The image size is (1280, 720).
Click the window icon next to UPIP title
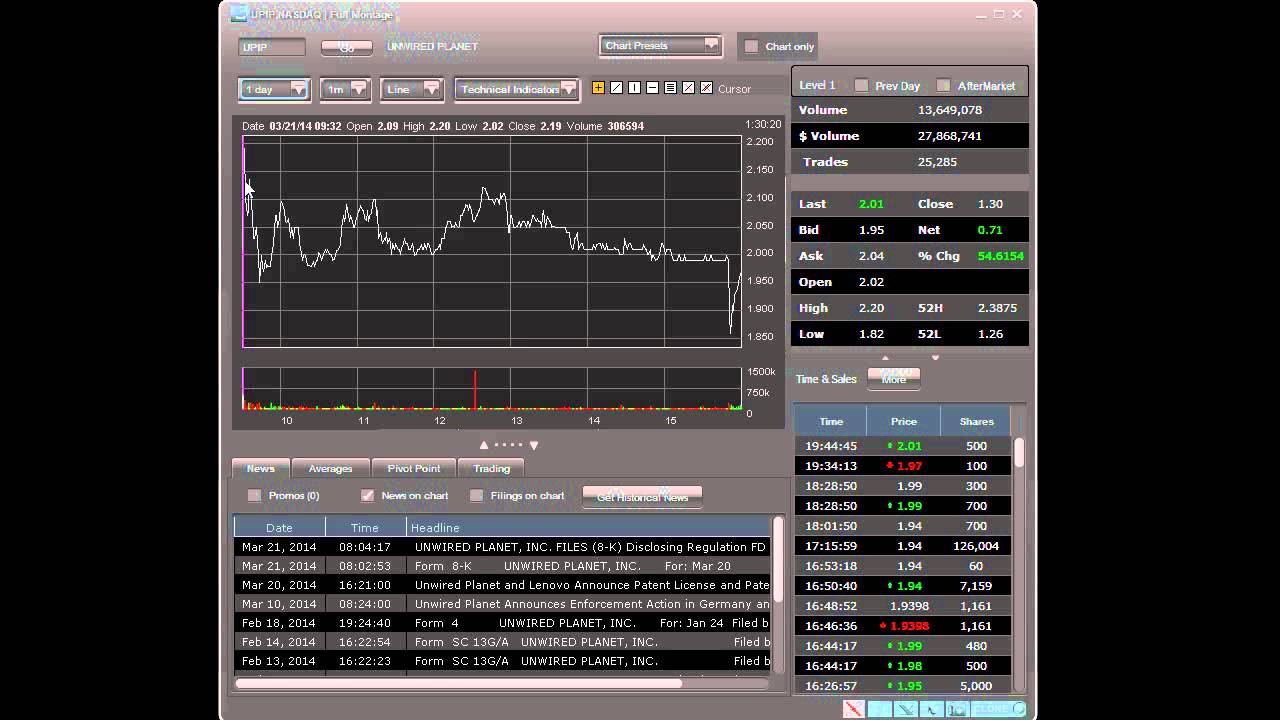(238, 14)
